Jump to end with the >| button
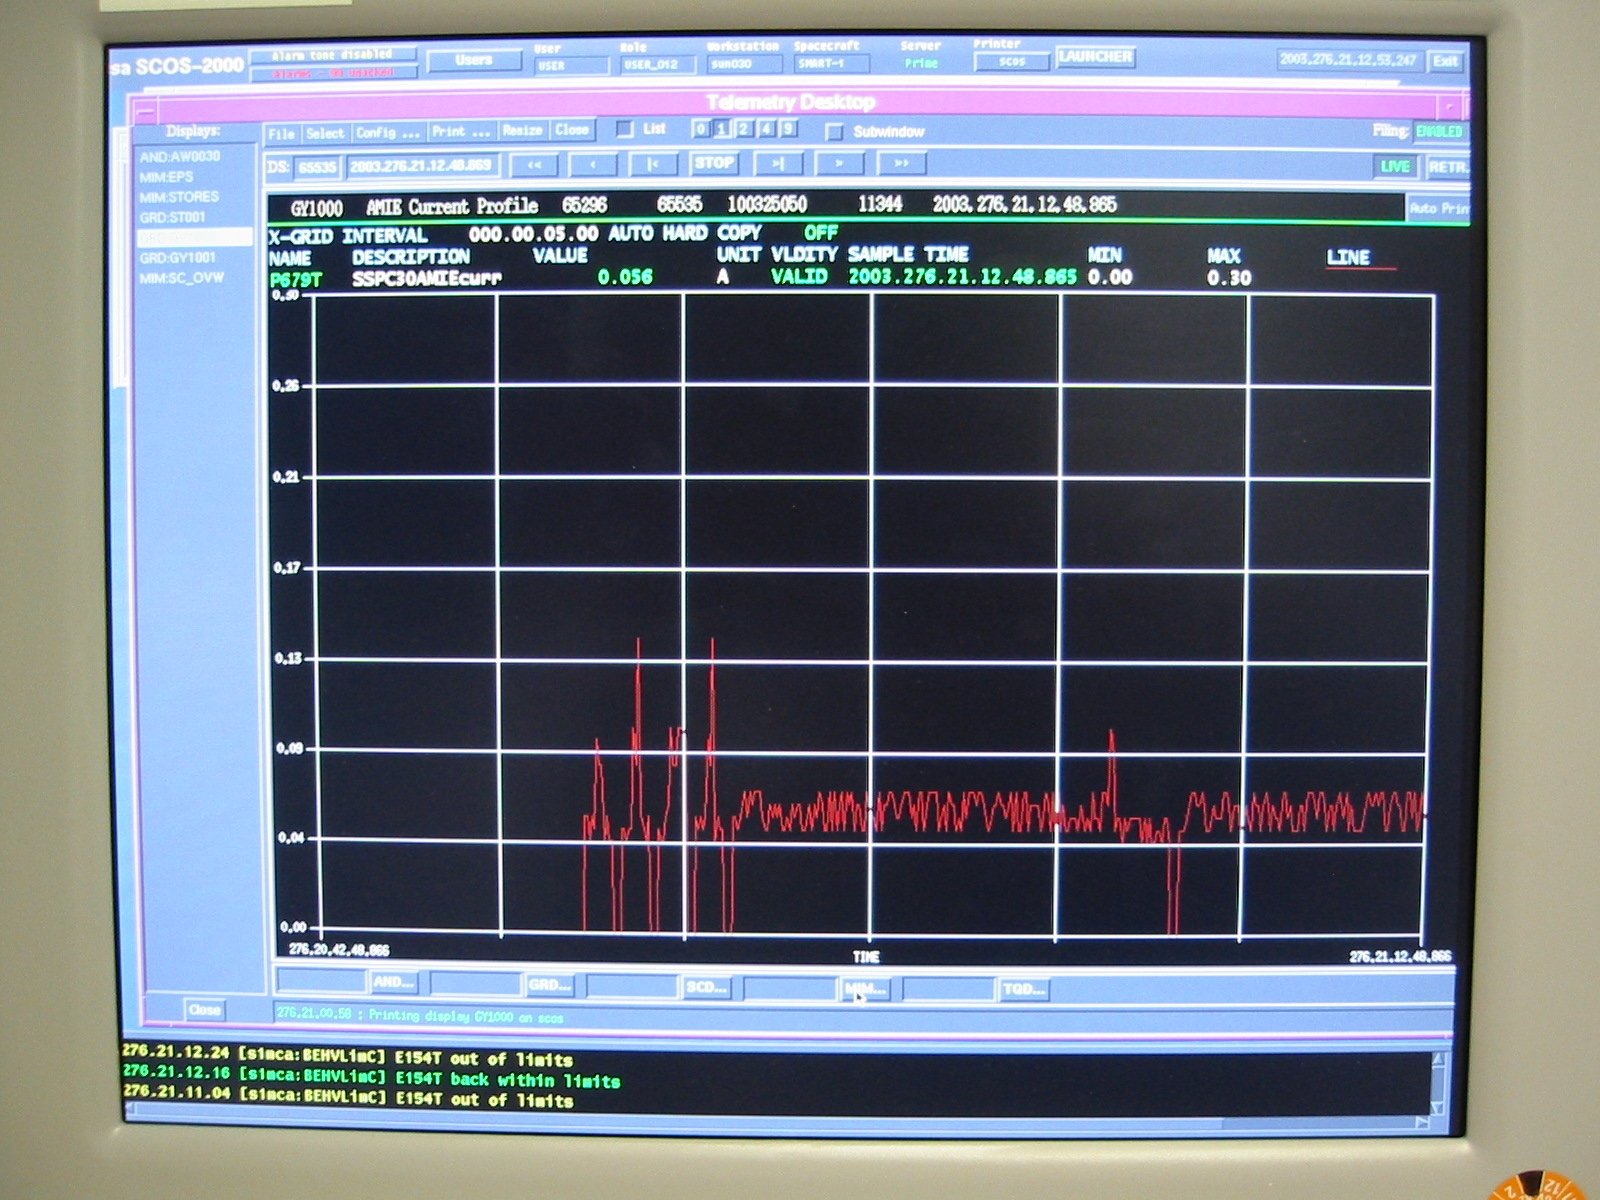This screenshot has width=1600, height=1200. [778, 163]
